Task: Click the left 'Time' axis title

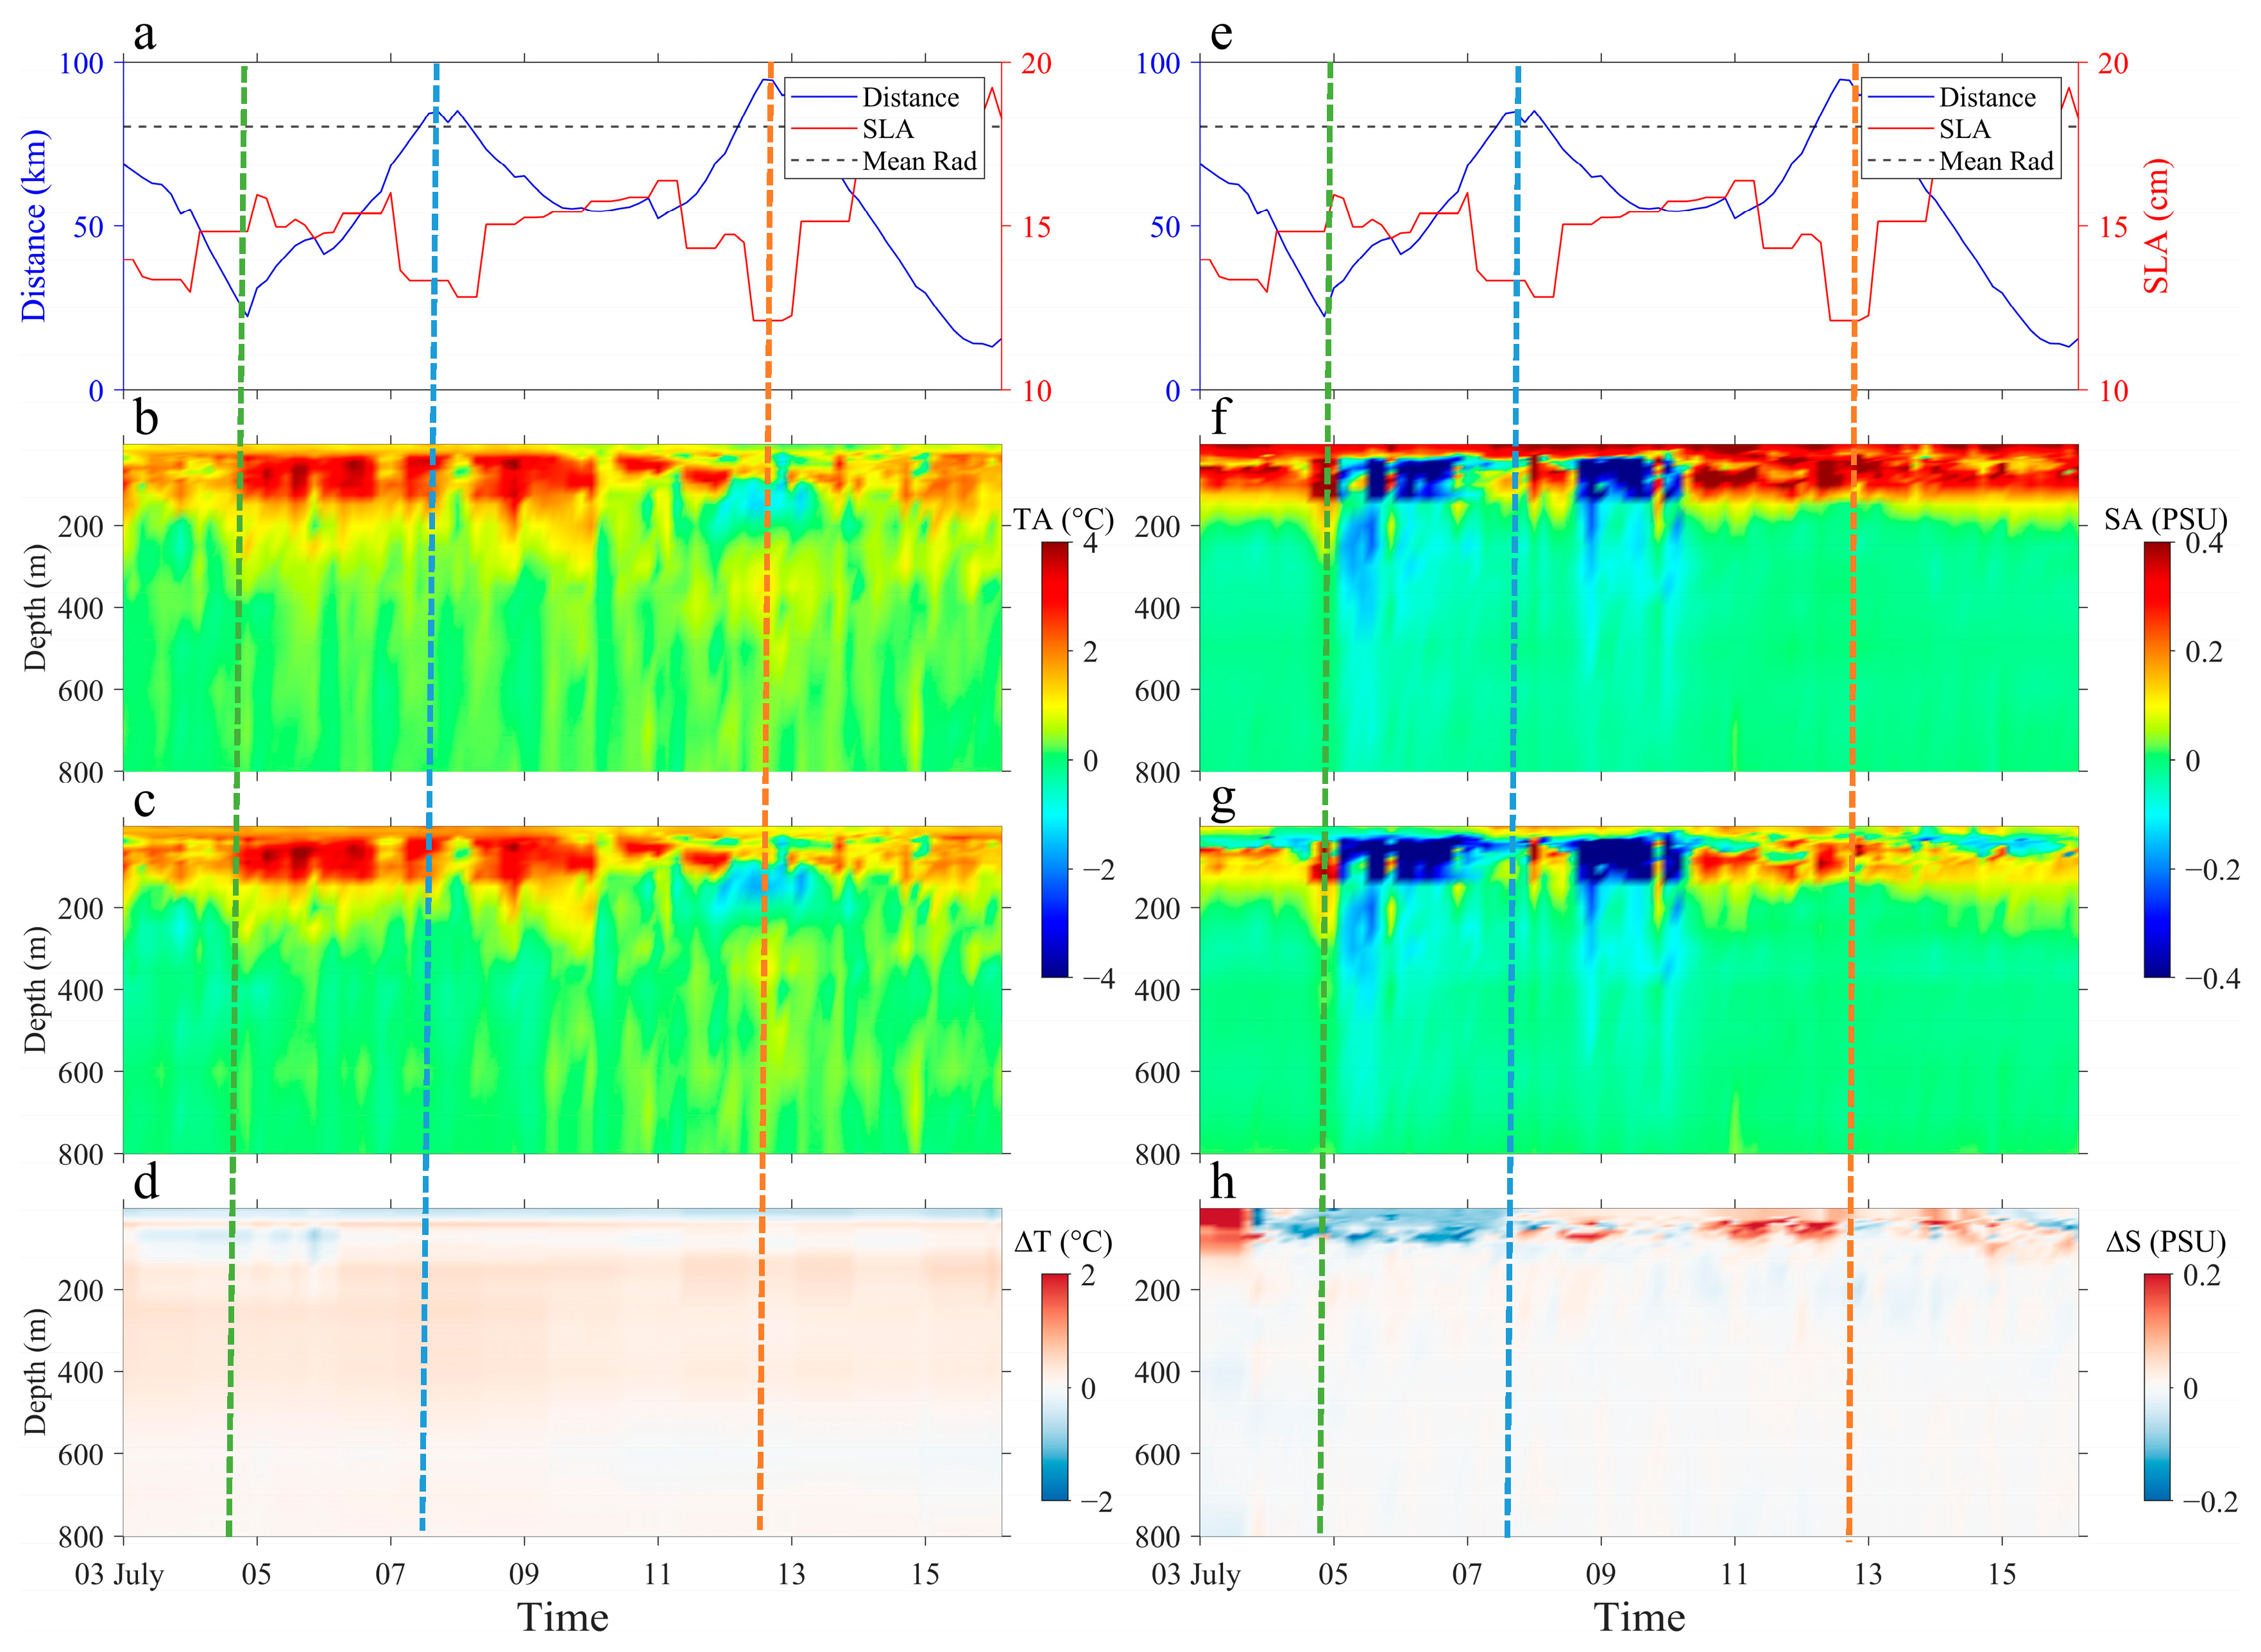Action: 562,1616
